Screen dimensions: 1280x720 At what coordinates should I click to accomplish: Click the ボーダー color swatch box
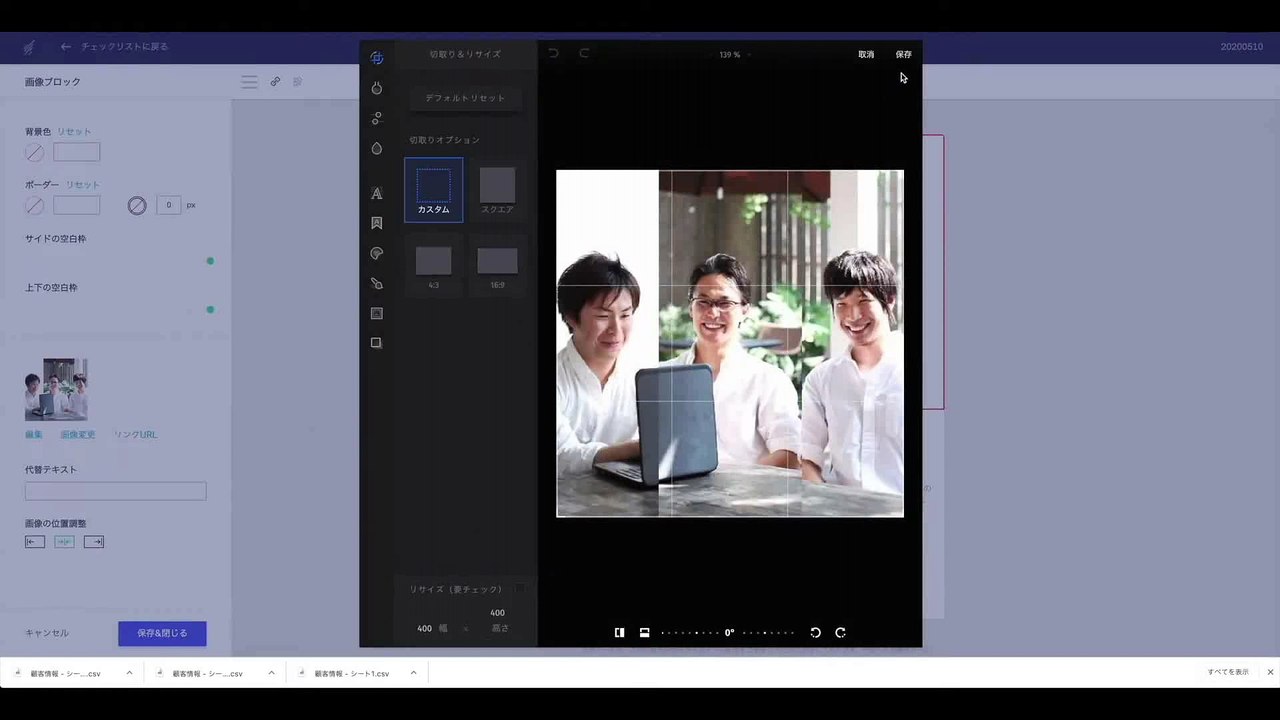click(77, 205)
